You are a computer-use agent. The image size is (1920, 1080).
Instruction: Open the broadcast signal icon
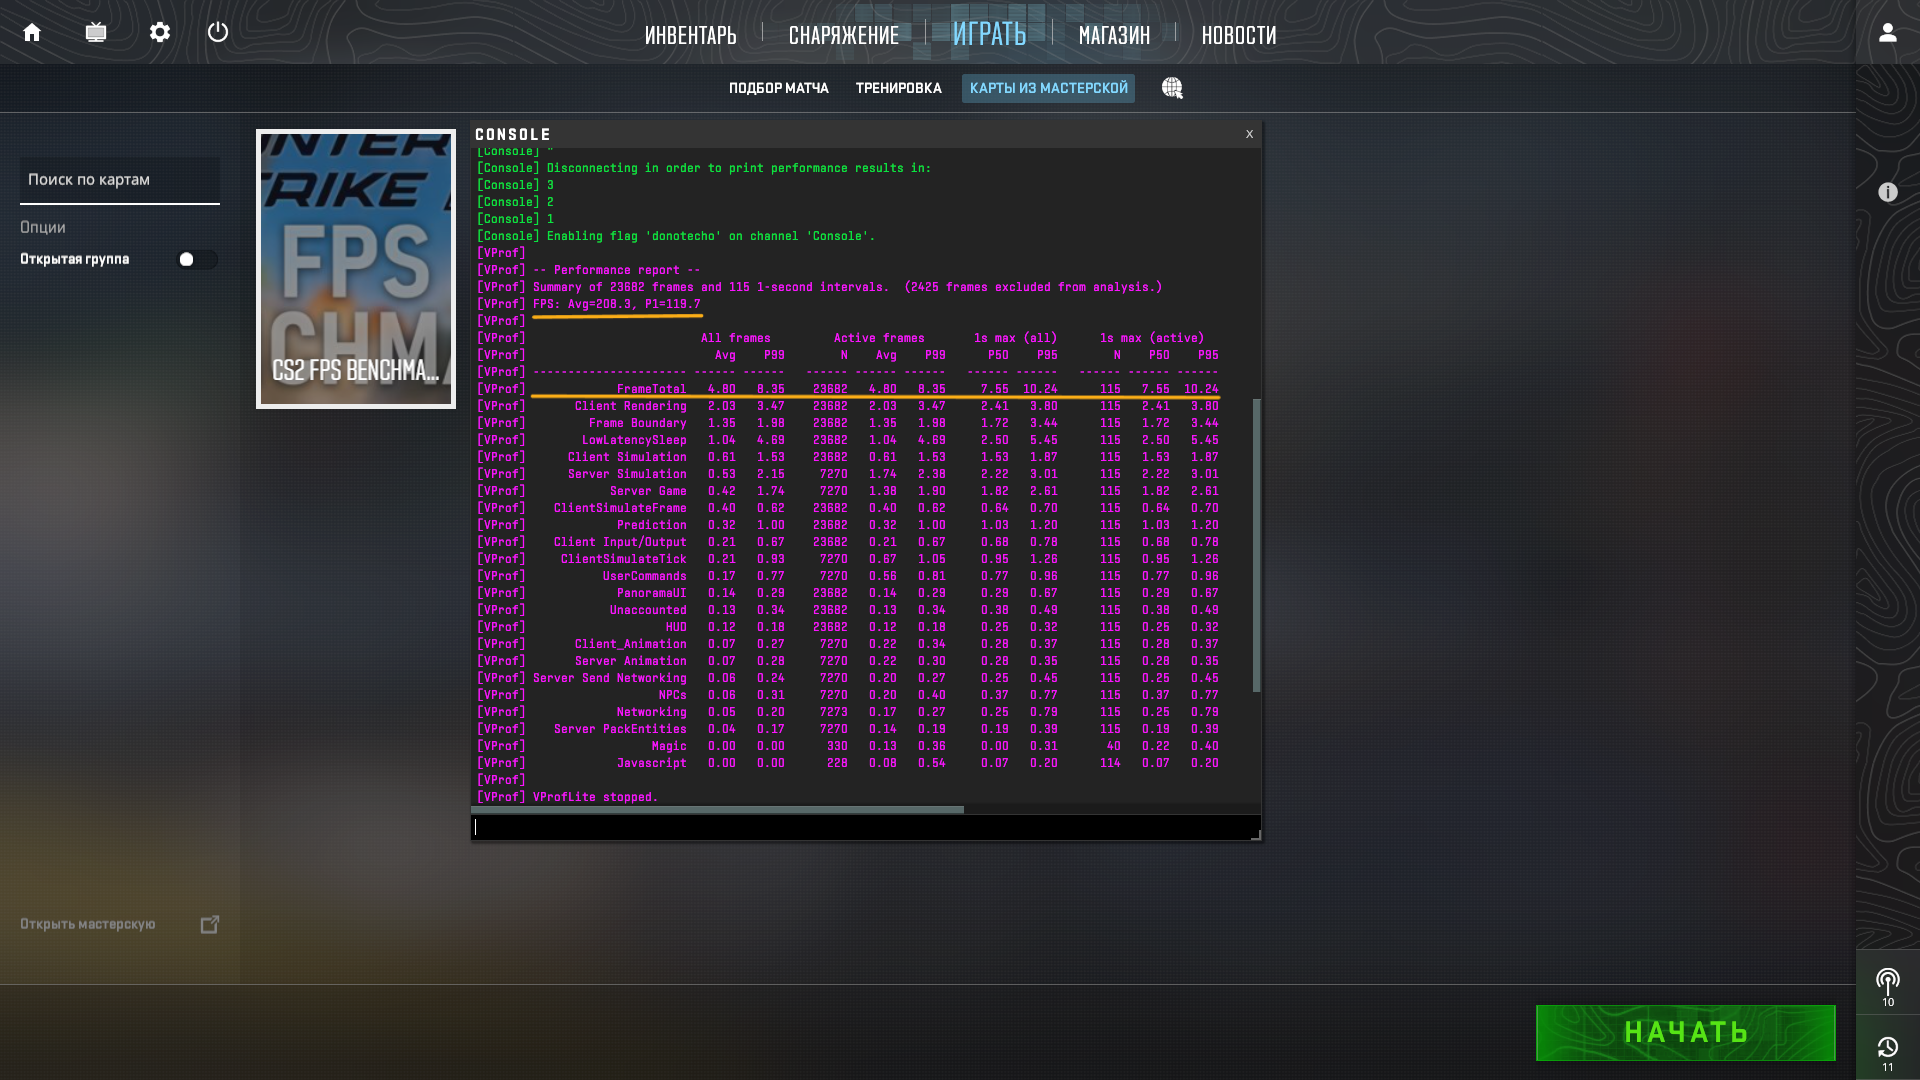(x=1887, y=982)
